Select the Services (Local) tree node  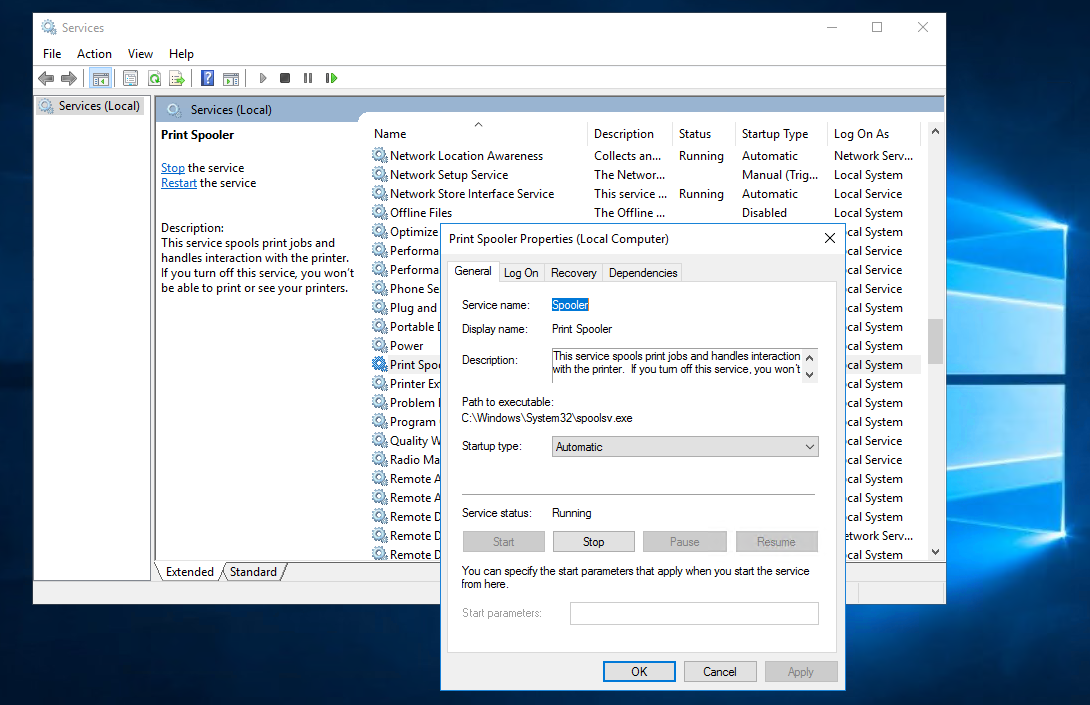[90, 106]
